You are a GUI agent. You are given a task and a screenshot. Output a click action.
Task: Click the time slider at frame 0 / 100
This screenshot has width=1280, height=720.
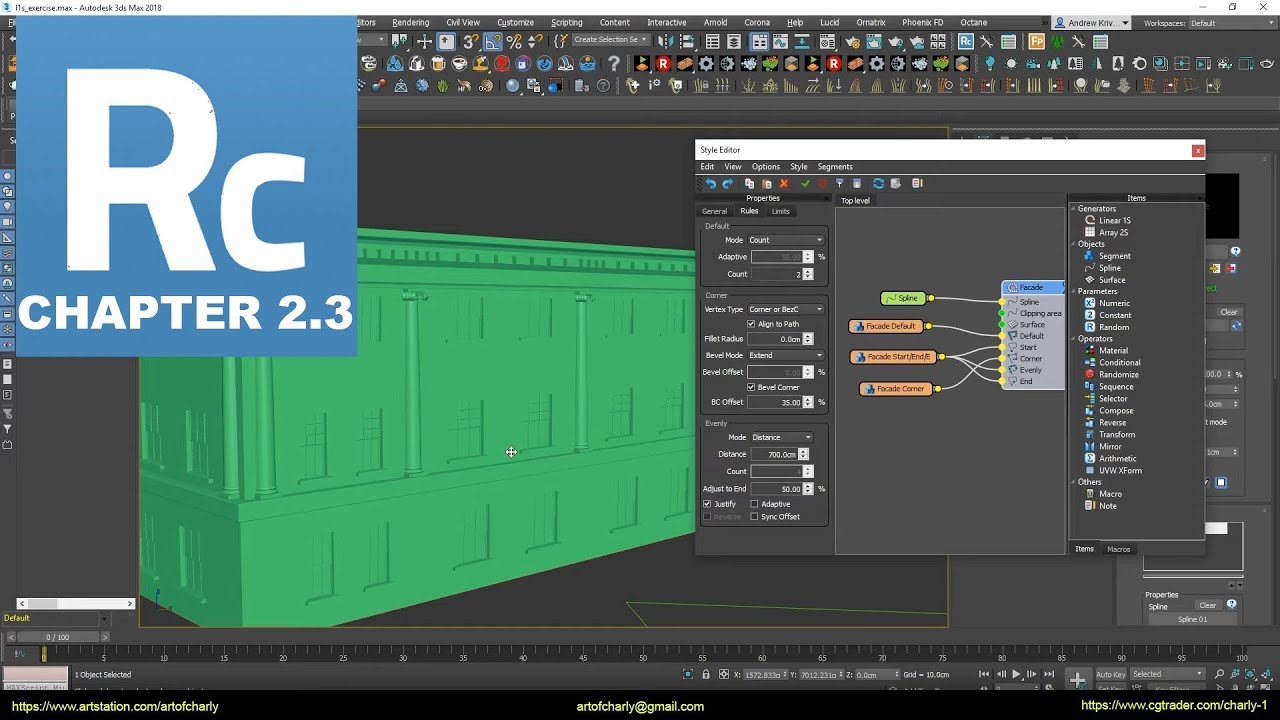pyautogui.click(x=57, y=637)
